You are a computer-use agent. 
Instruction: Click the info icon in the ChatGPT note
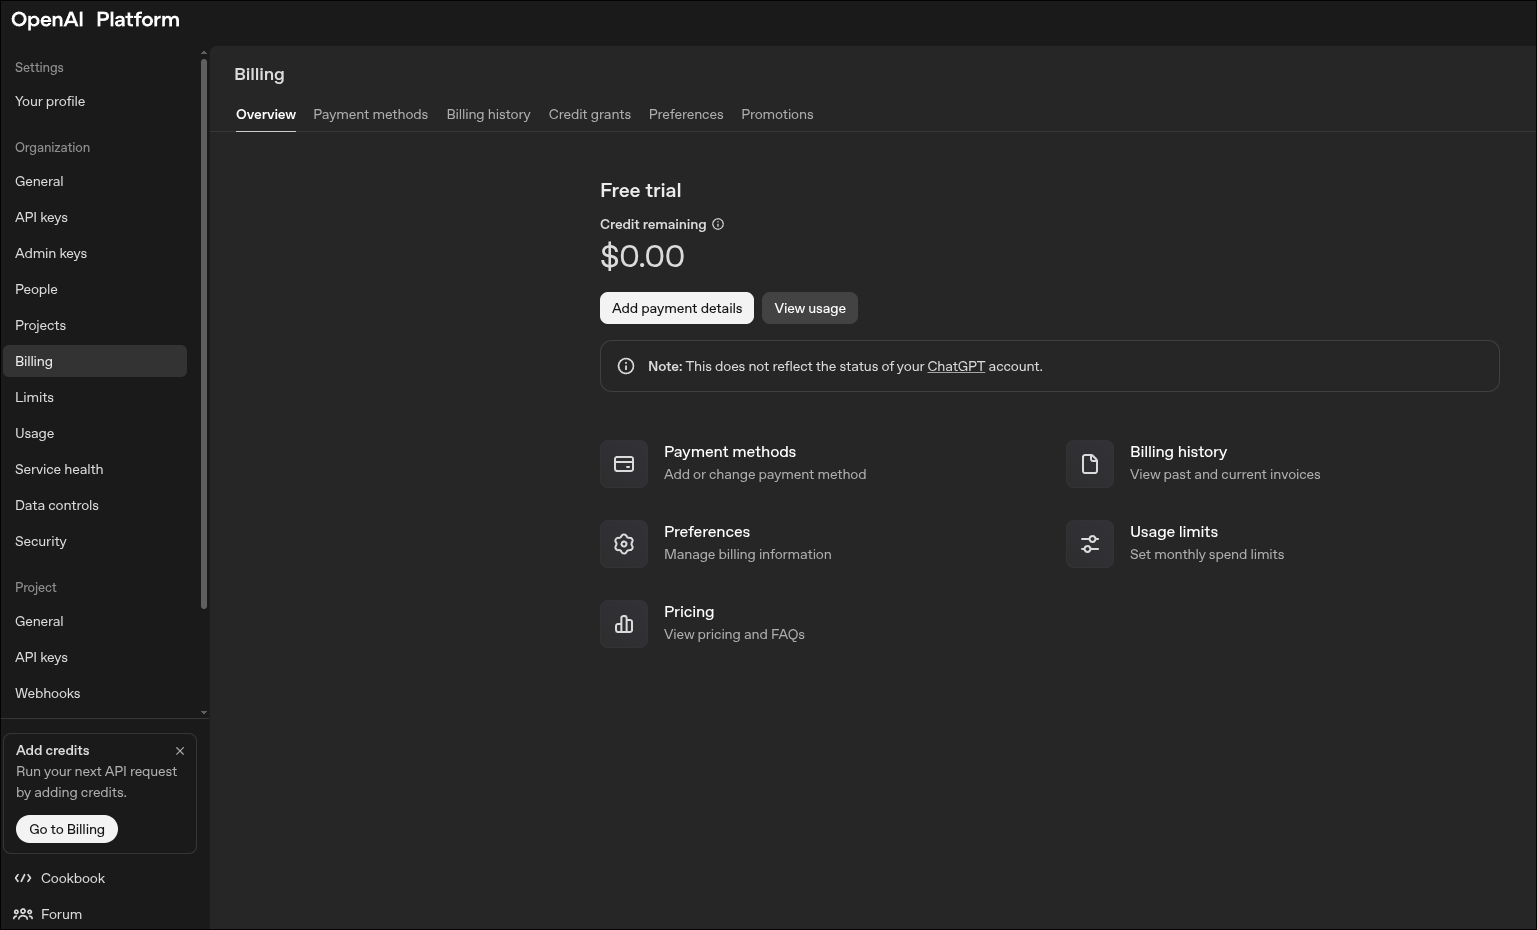coord(625,366)
